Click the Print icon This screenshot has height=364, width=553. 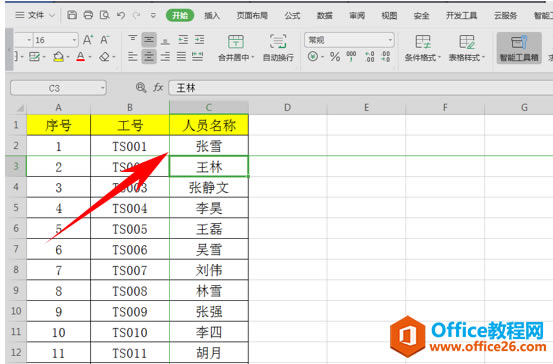click(x=88, y=15)
